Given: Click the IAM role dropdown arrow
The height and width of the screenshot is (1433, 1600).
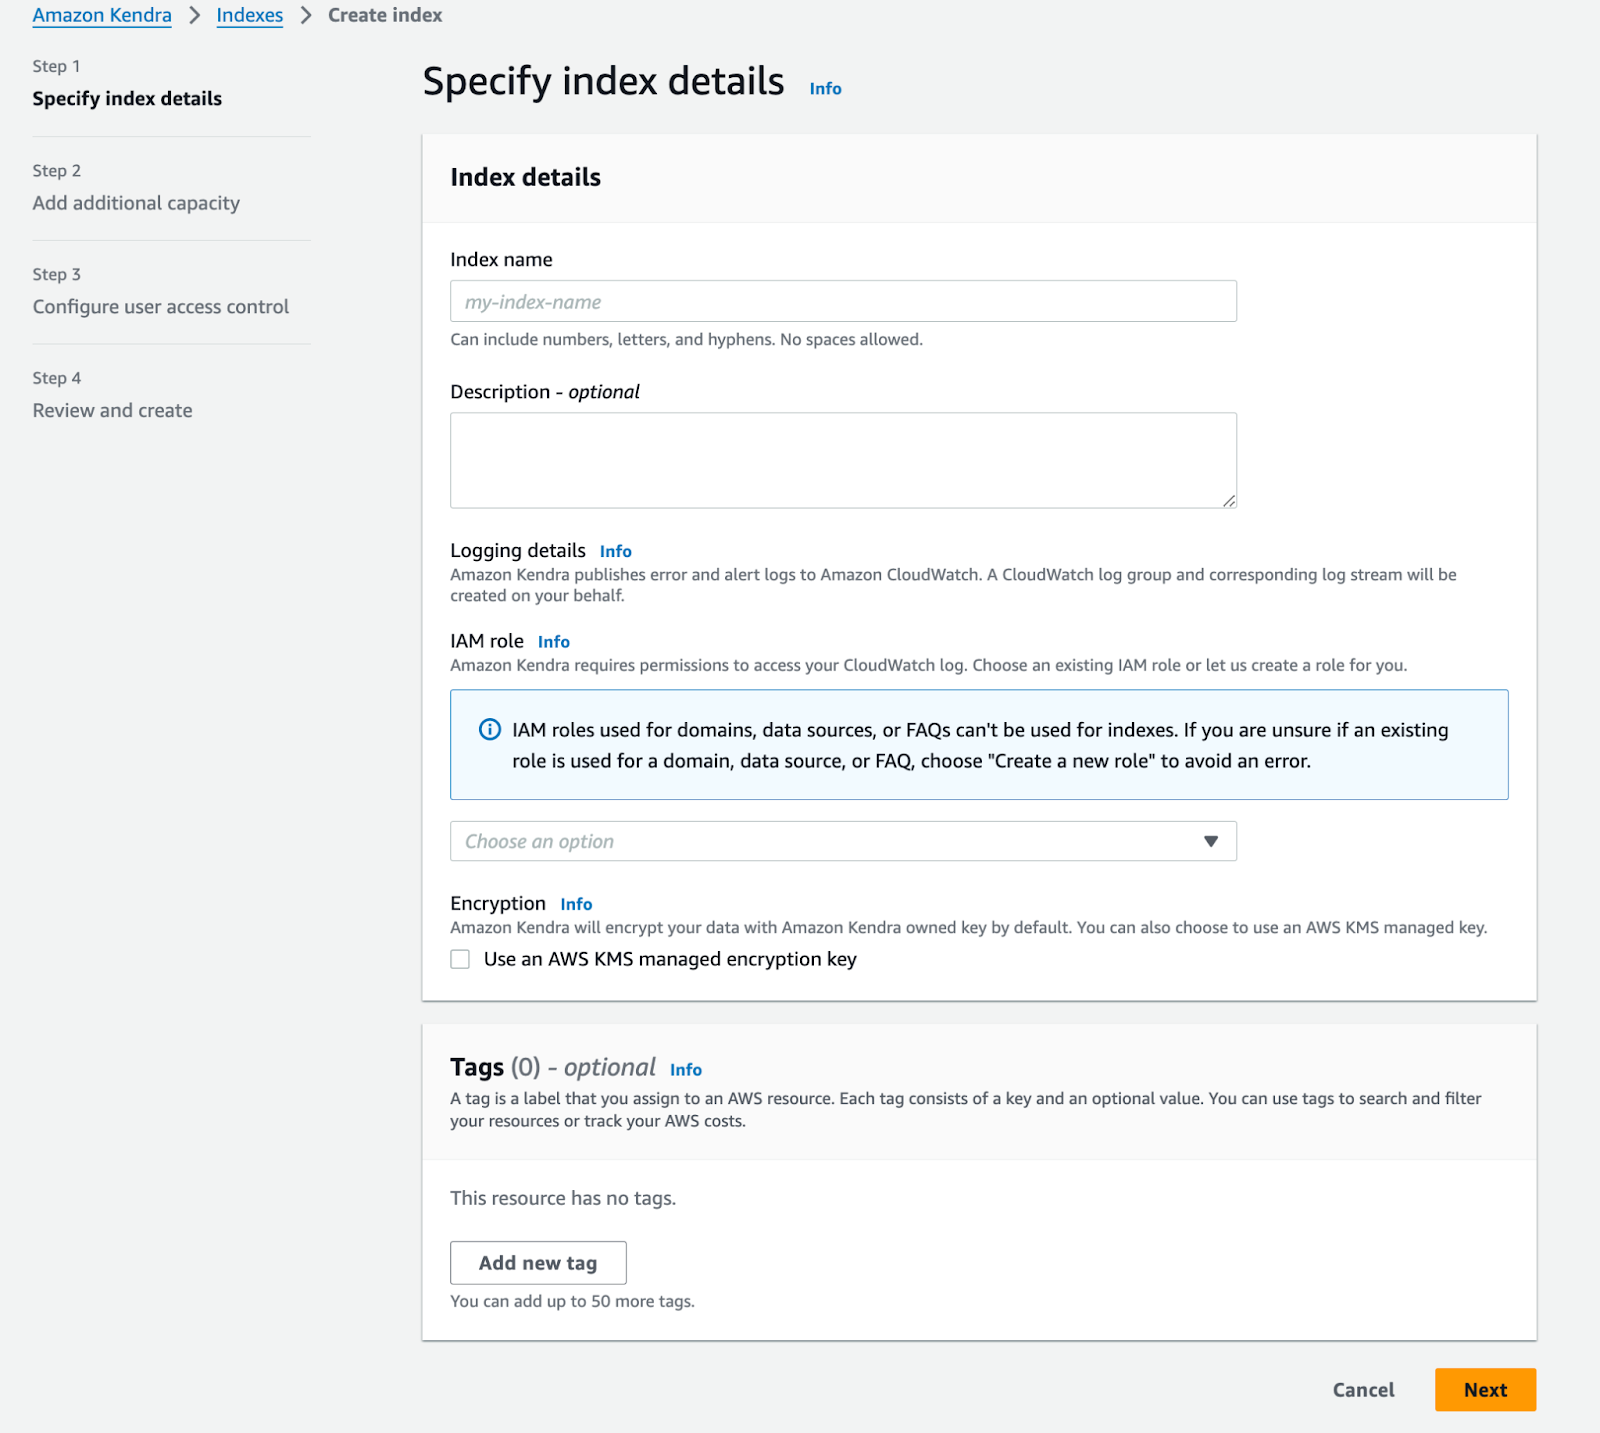Looking at the screenshot, I should point(1211,841).
